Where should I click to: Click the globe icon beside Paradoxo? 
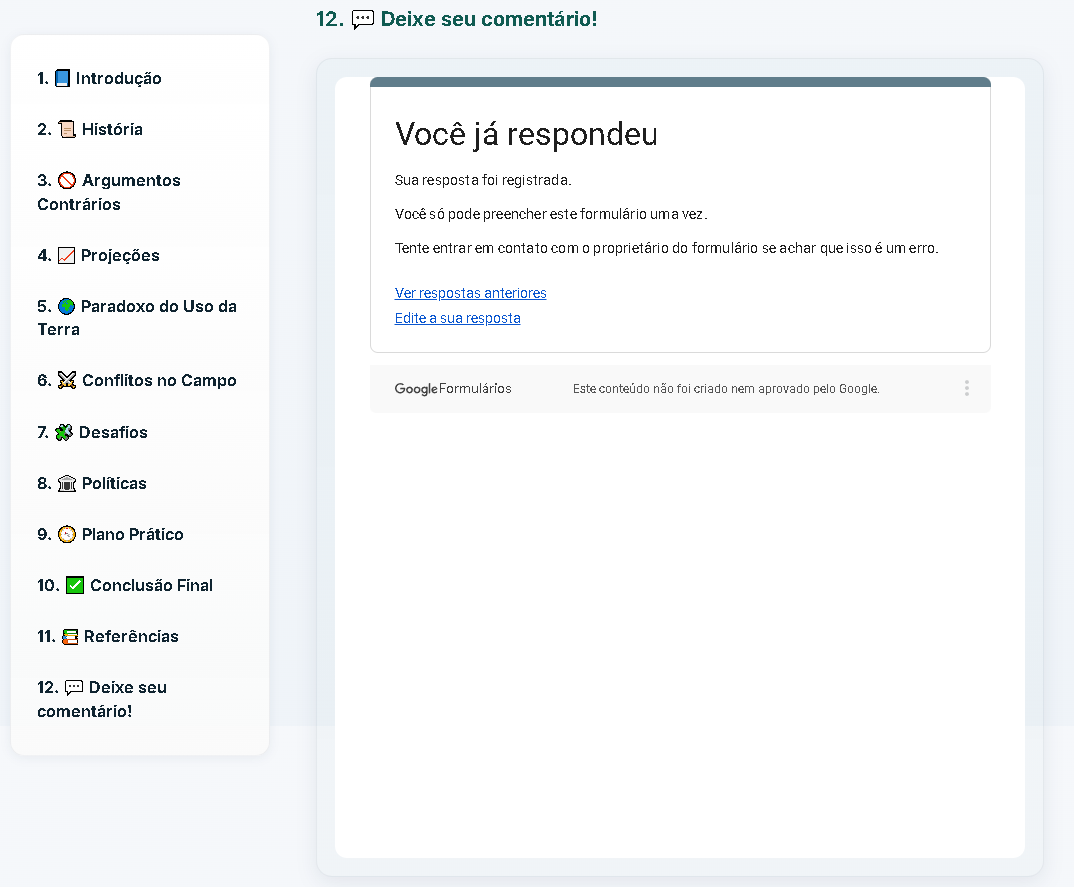66,306
